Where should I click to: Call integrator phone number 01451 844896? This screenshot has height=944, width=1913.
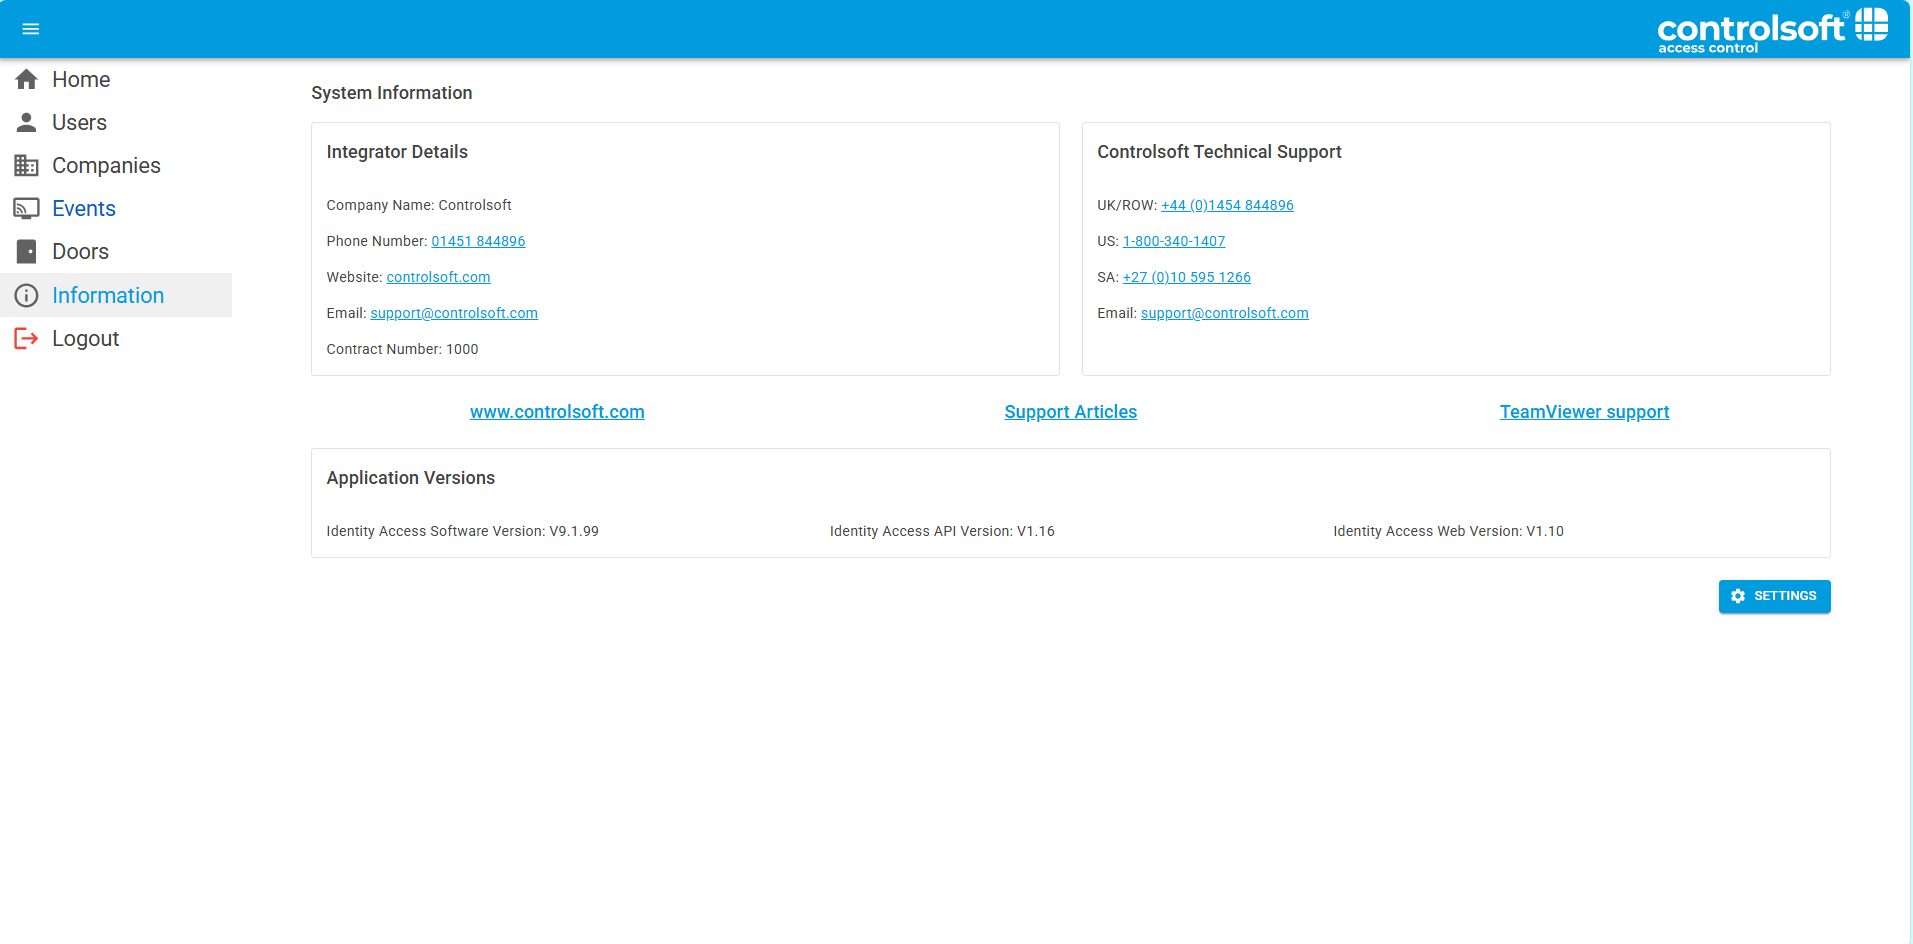click(478, 241)
